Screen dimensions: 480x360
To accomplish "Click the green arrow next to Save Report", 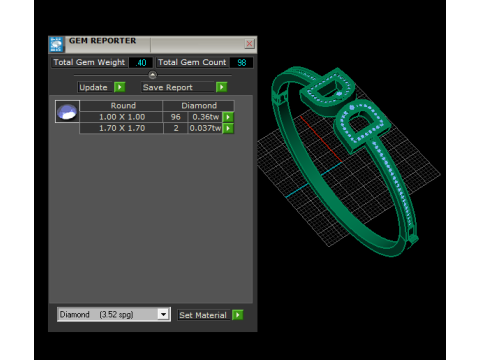I will click(x=221, y=87).
